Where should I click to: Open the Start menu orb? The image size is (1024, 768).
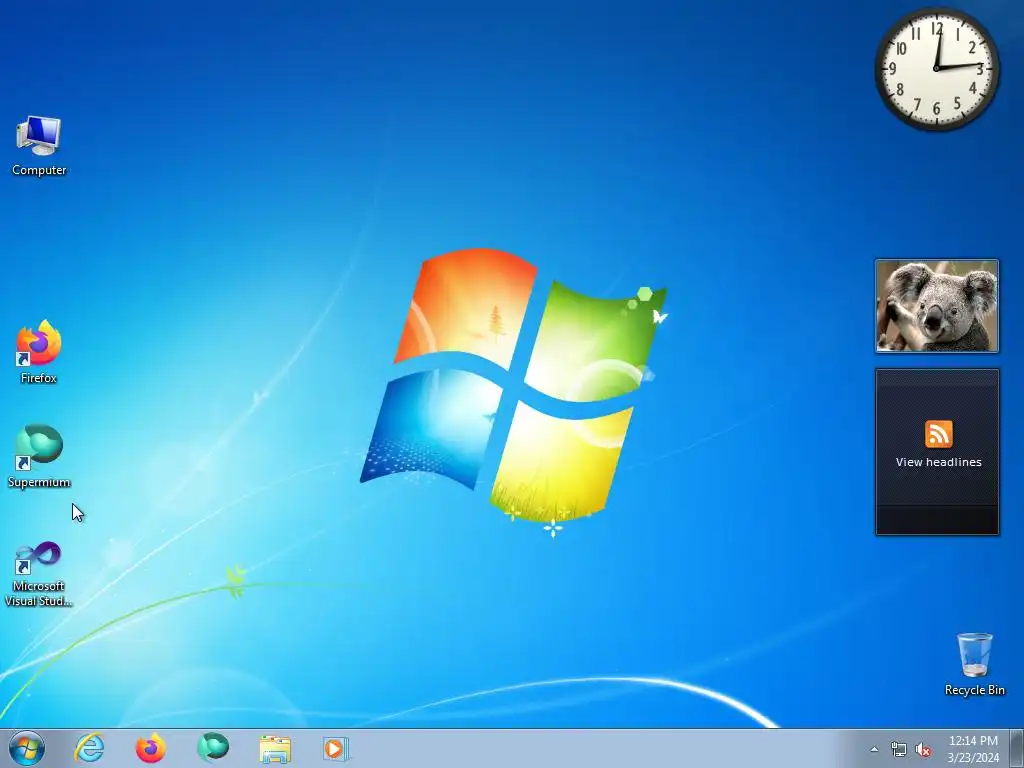pos(27,748)
